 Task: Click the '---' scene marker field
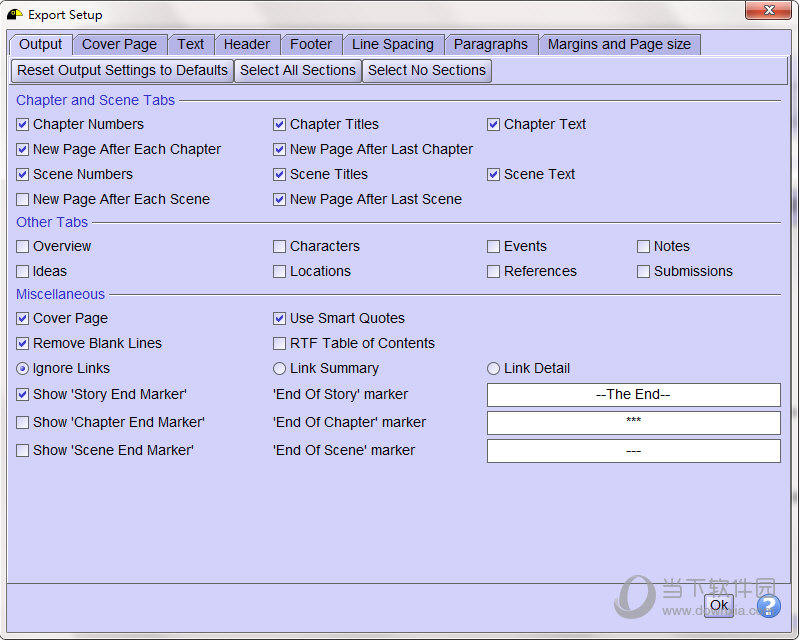[633, 451]
